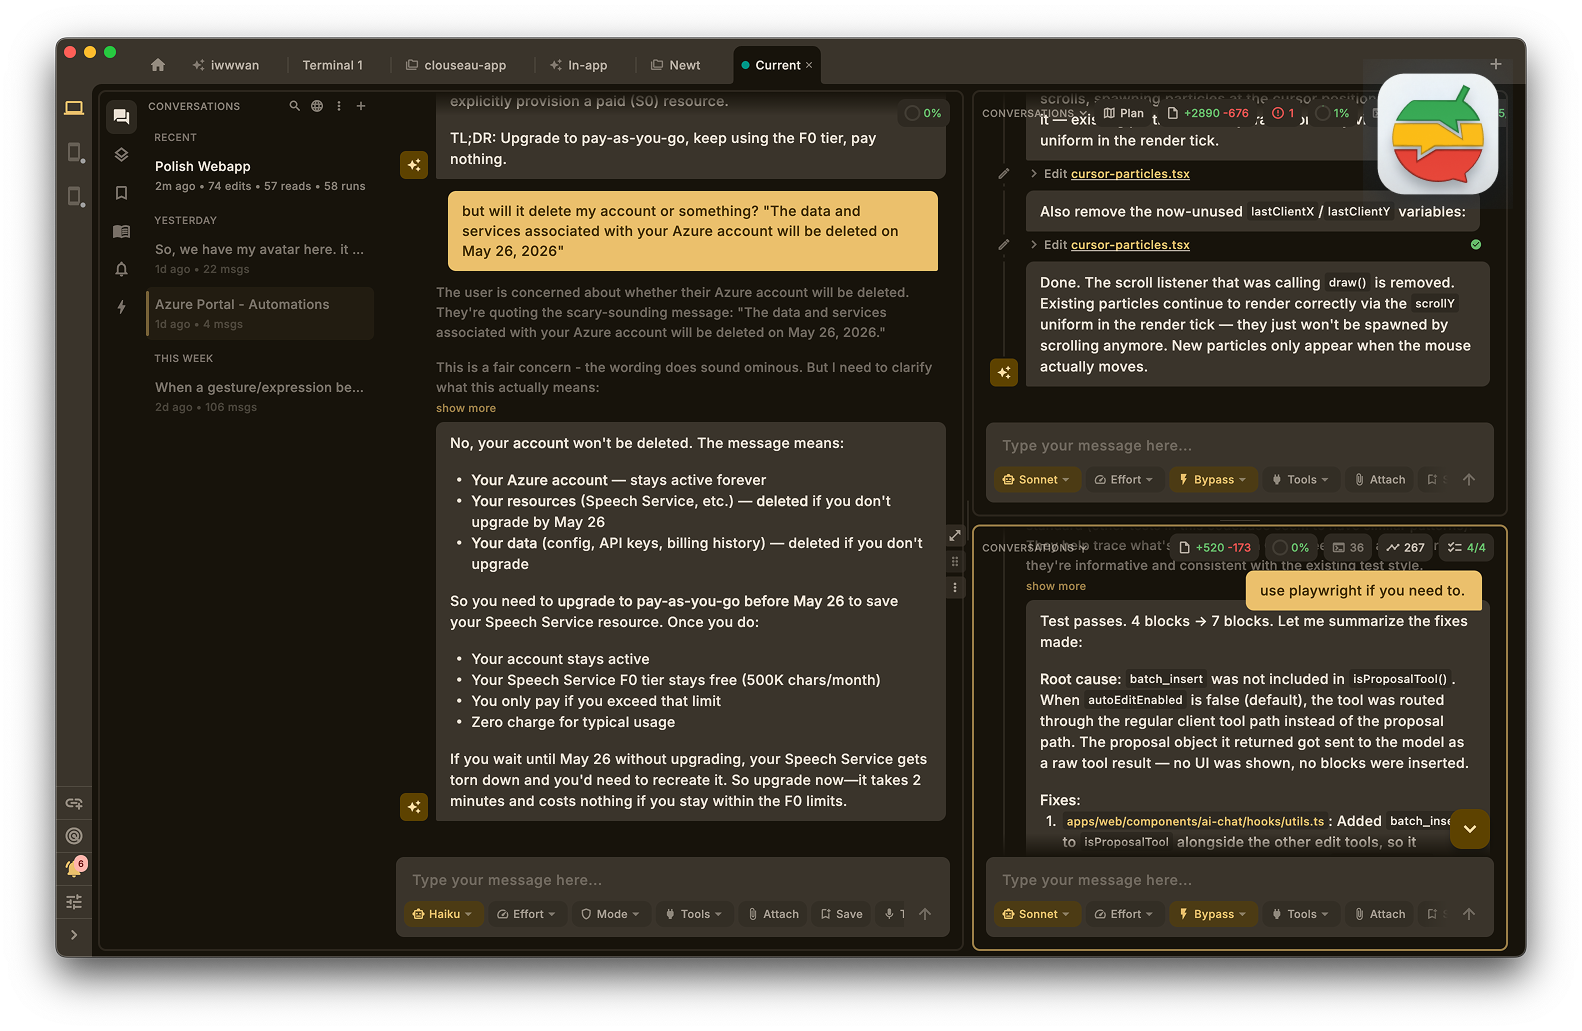Open the 'When a gesture/expression be...' conversation
The image size is (1582, 1031).
point(260,397)
